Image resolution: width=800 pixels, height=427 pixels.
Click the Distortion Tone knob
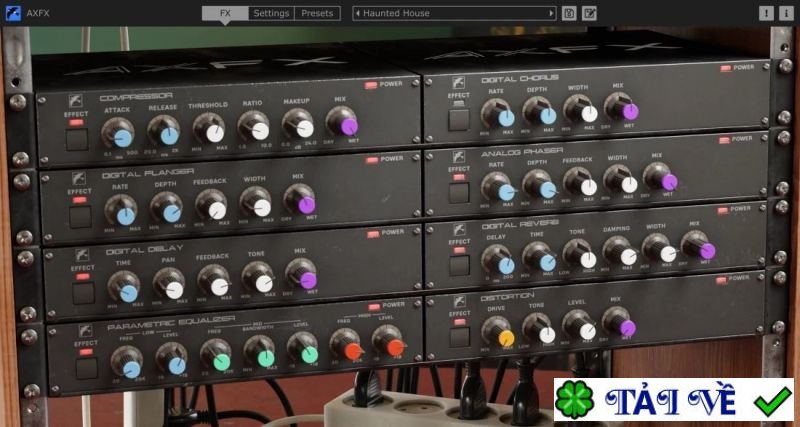539,330
